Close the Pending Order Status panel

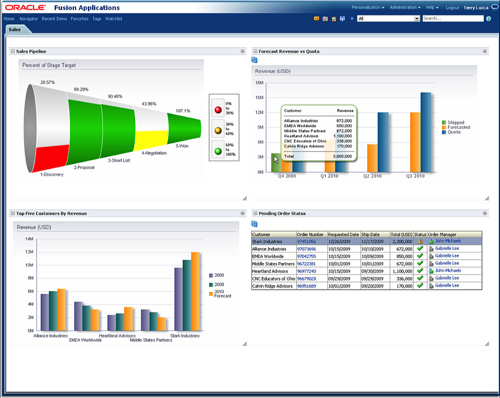485,213
